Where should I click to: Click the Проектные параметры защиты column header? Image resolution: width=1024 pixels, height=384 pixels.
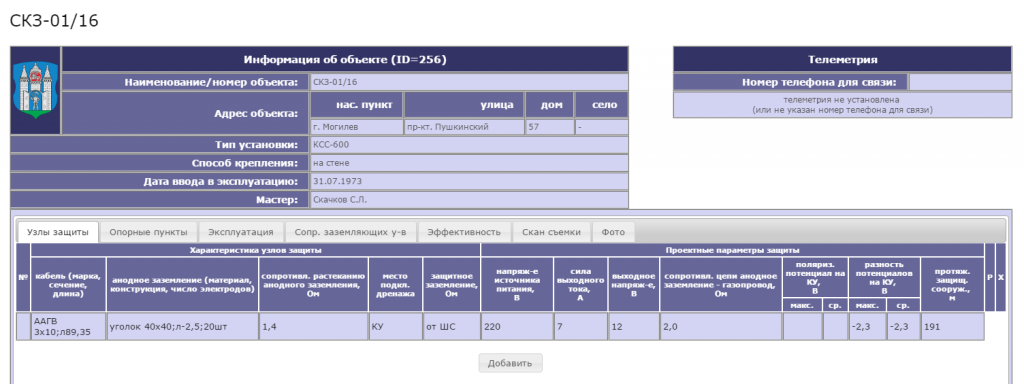coord(732,250)
